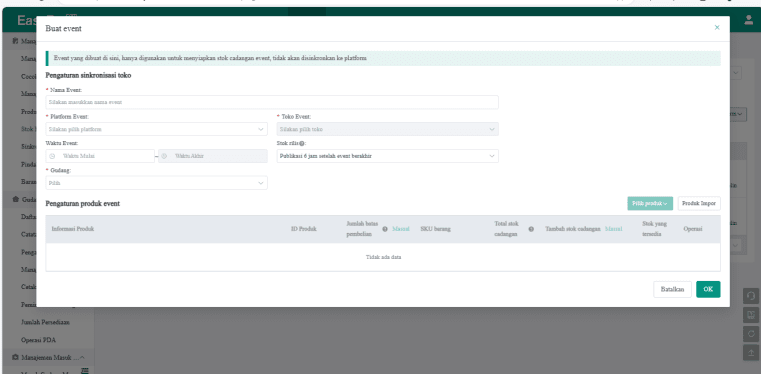Open the Platform Event dropdown
Screen dimensions: 761x374
(x=156, y=129)
